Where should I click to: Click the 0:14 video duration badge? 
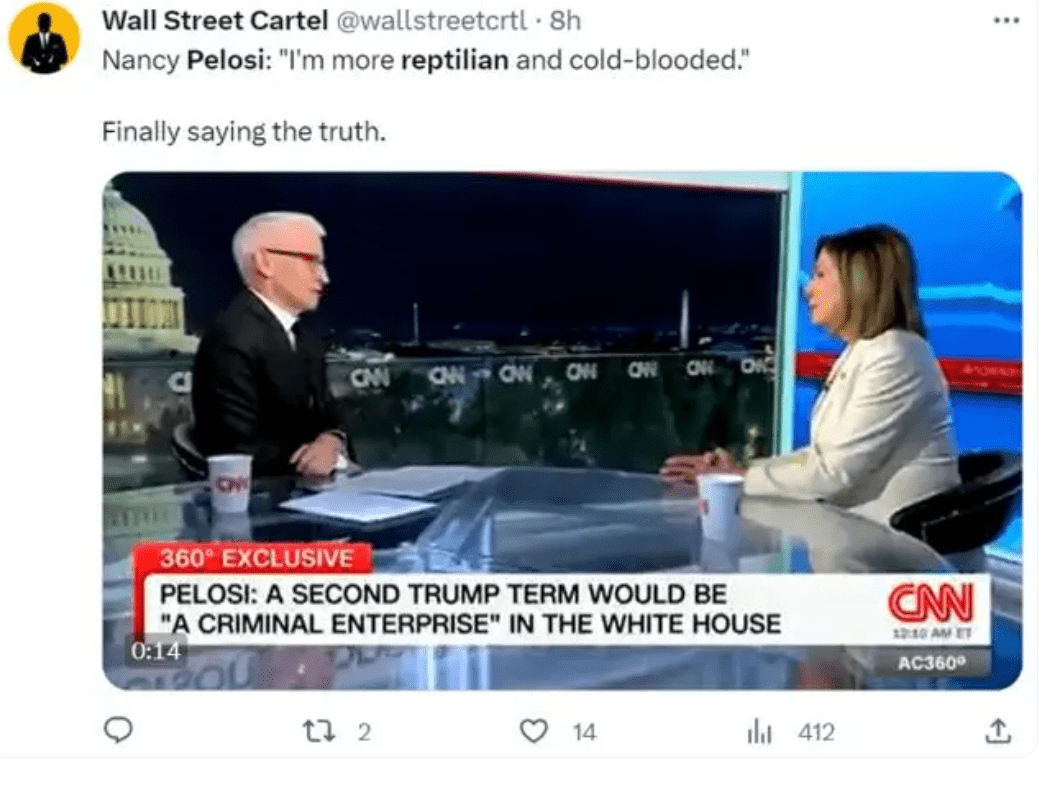[x=155, y=651]
